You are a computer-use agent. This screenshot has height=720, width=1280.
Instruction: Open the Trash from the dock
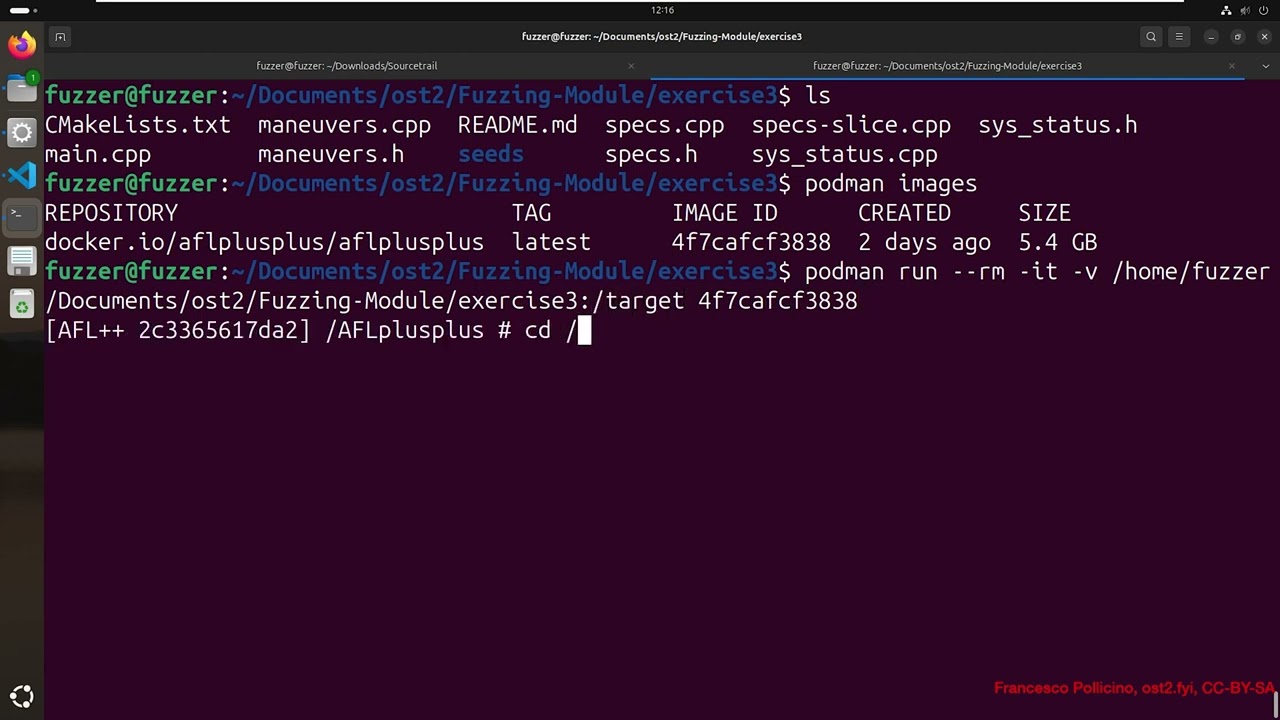click(21, 304)
